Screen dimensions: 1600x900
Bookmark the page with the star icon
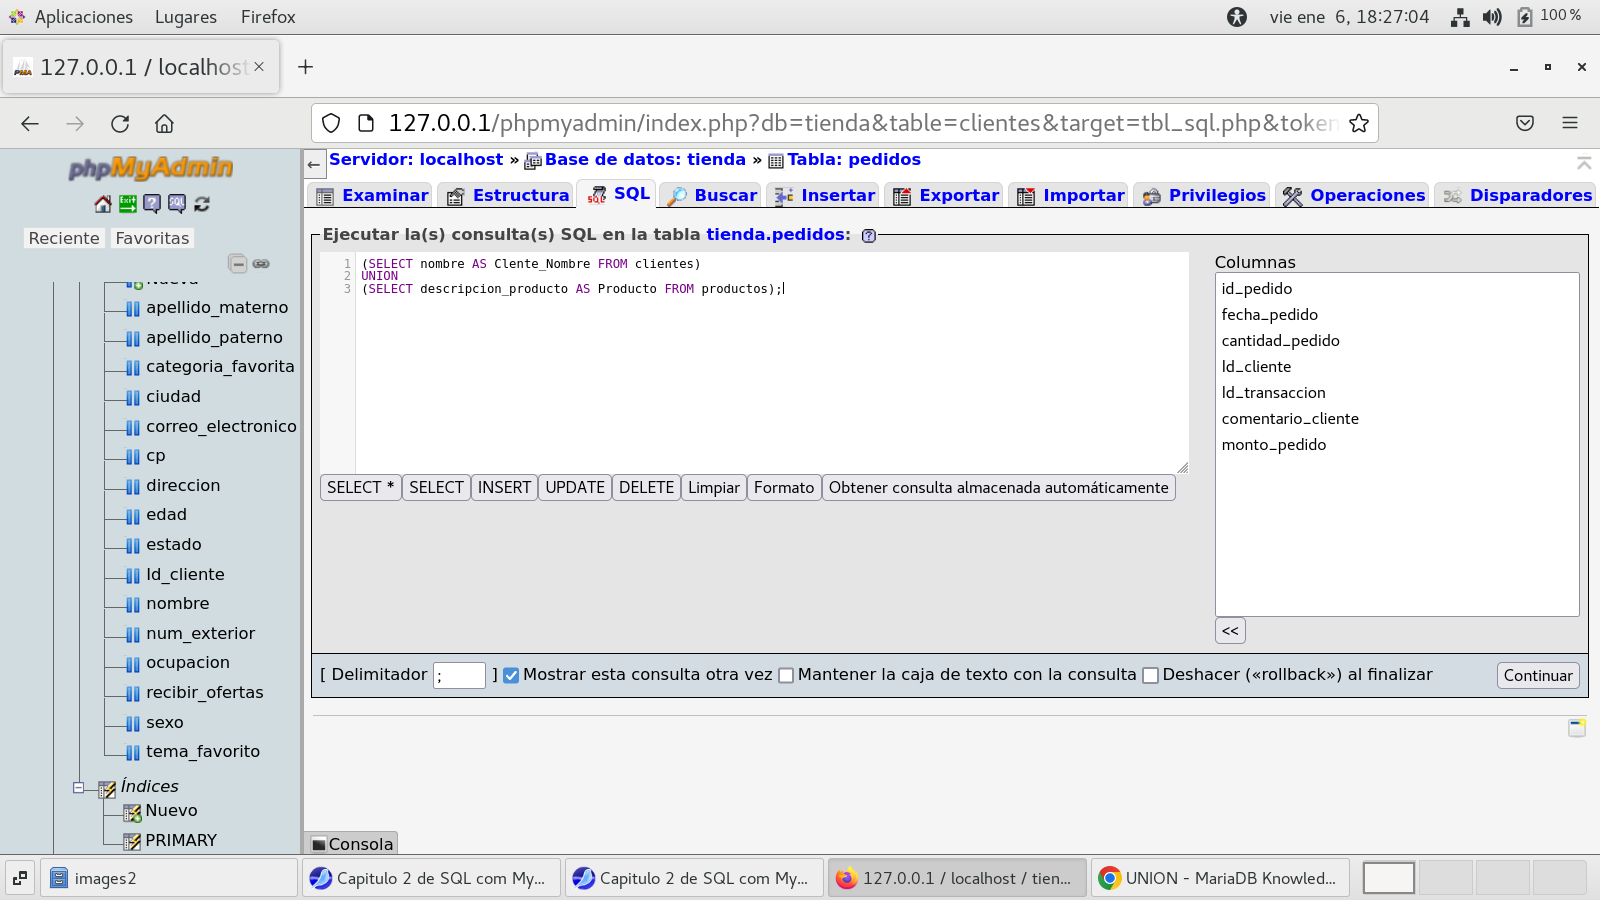click(x=1358, y=123)
